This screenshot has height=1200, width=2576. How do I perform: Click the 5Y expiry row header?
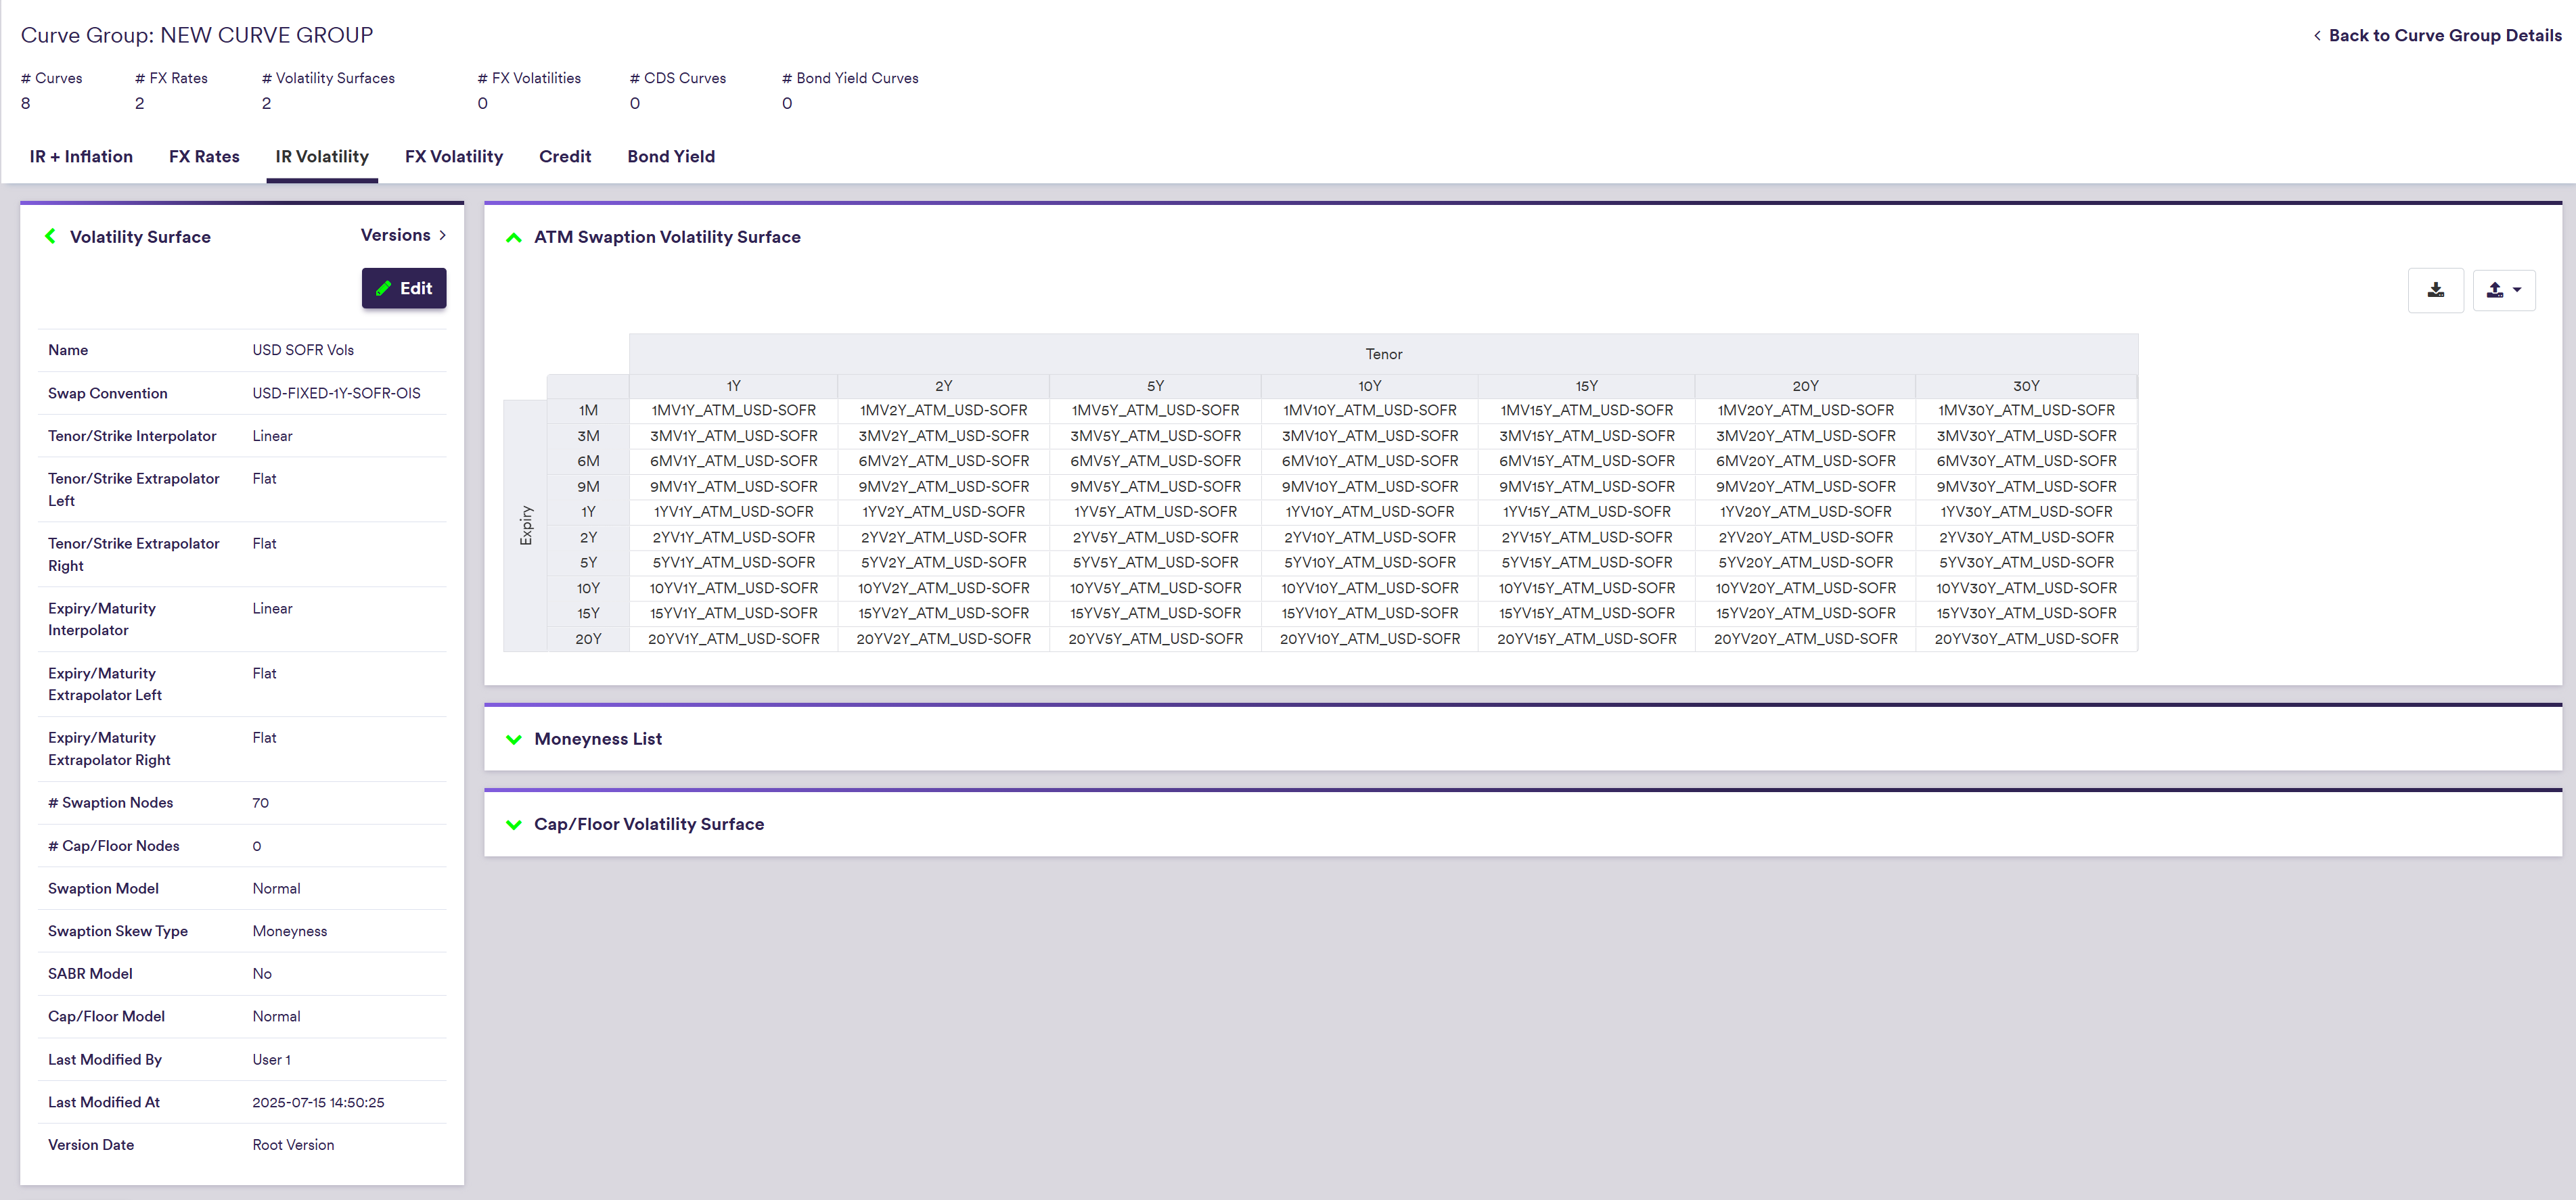click(x=588, y=562)
